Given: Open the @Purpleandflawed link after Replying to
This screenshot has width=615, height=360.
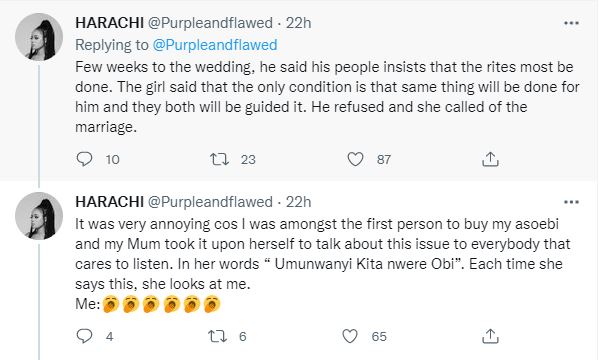Looking at the screenshot, I should coord(215,45).
